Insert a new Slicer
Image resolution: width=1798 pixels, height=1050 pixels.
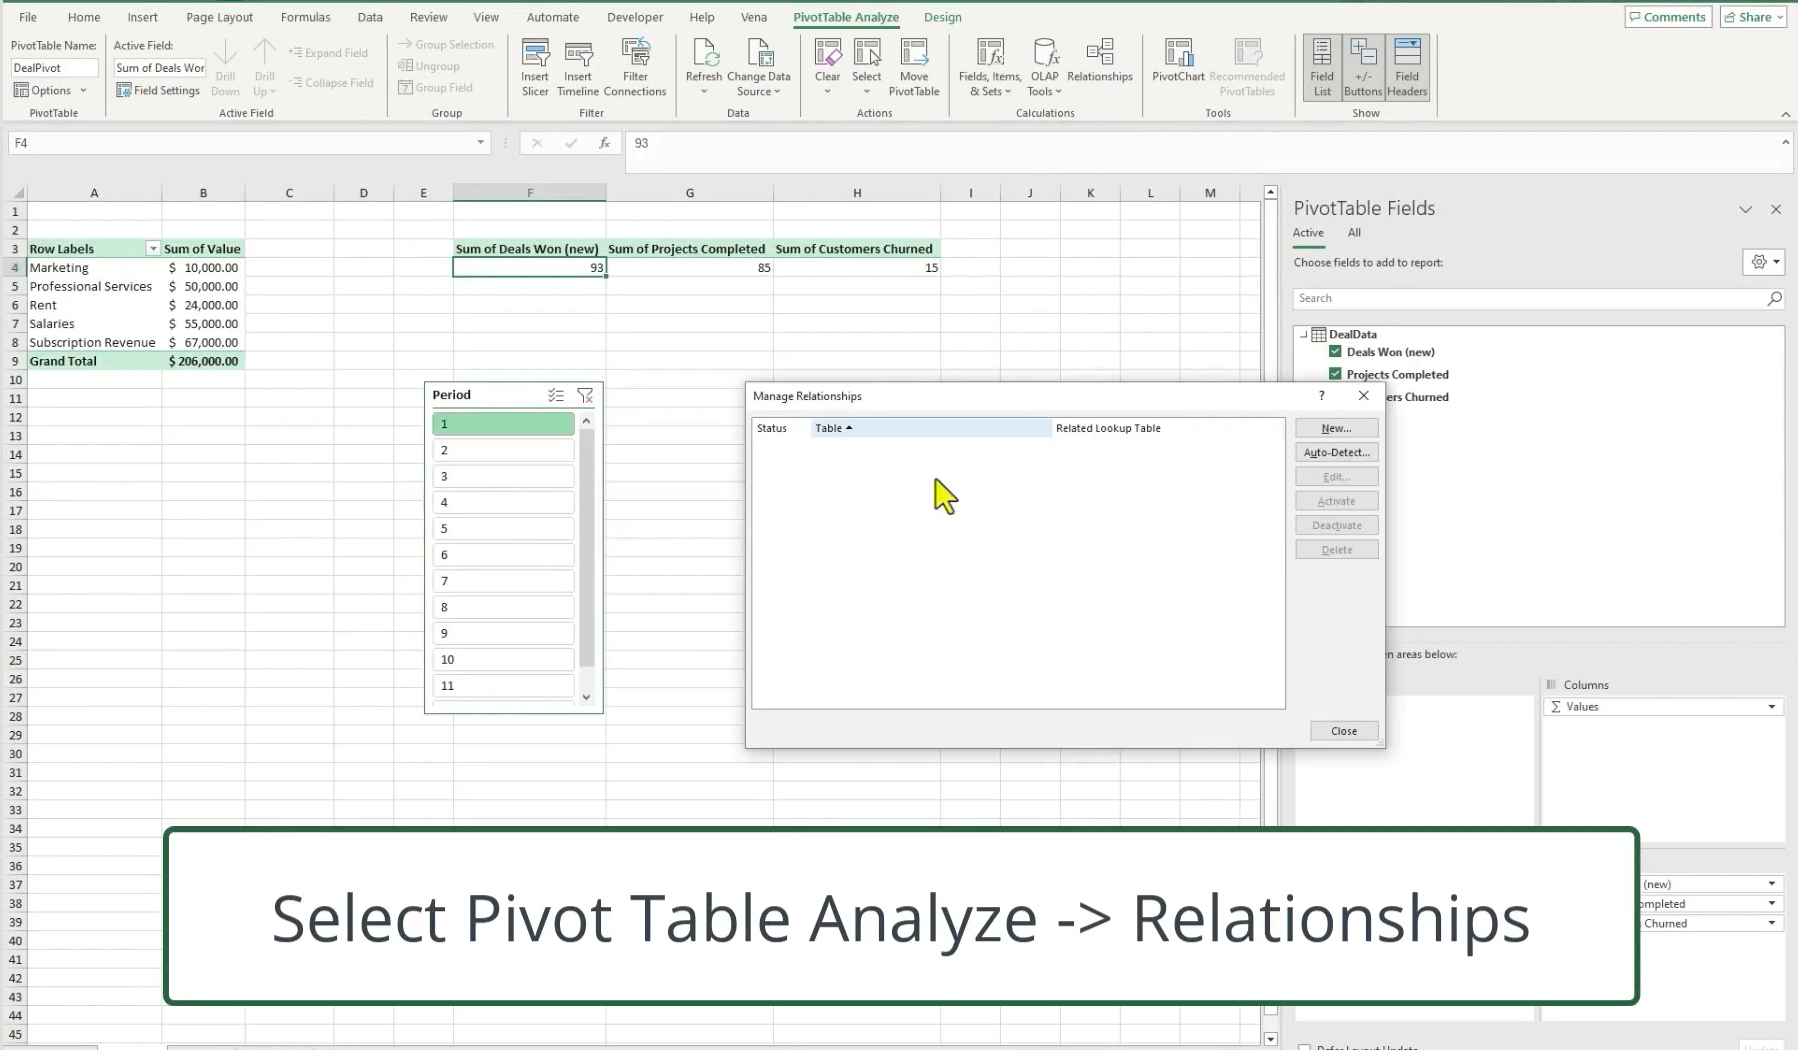click(x=535, y=67)
